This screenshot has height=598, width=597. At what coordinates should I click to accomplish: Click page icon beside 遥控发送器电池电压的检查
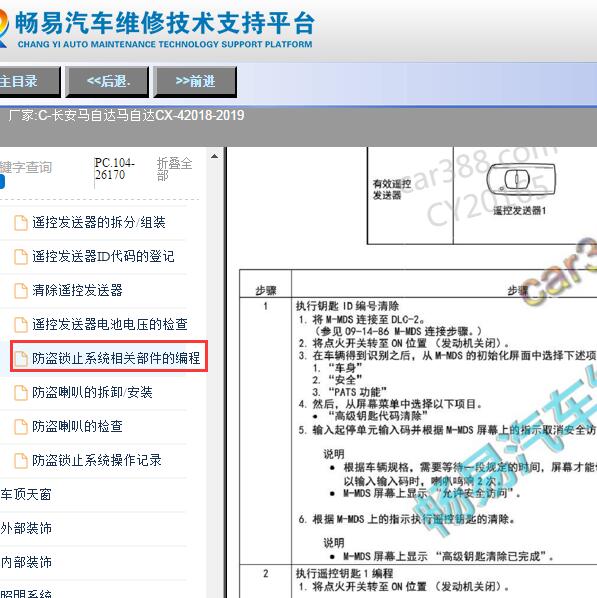coord(21,325)
